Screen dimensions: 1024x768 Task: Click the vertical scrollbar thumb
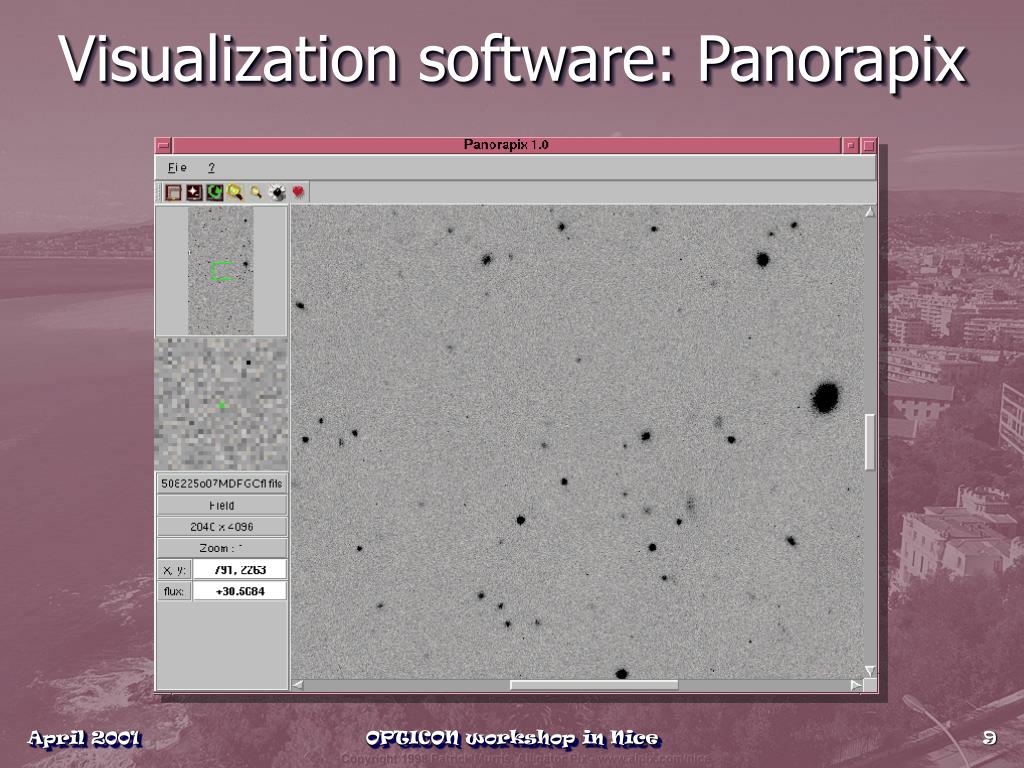point(870,441)
